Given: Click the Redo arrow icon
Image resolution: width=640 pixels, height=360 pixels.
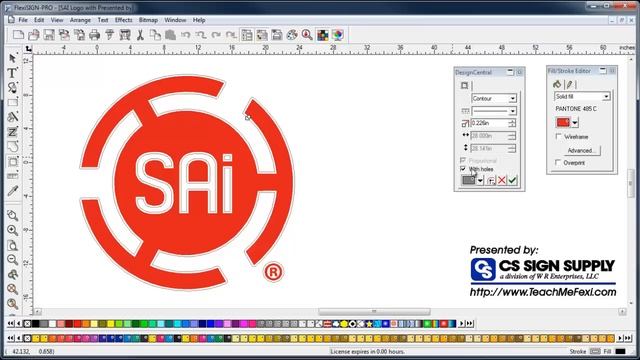Looking at the screenshot, I should pyautogui.click(x=216, y=35).
